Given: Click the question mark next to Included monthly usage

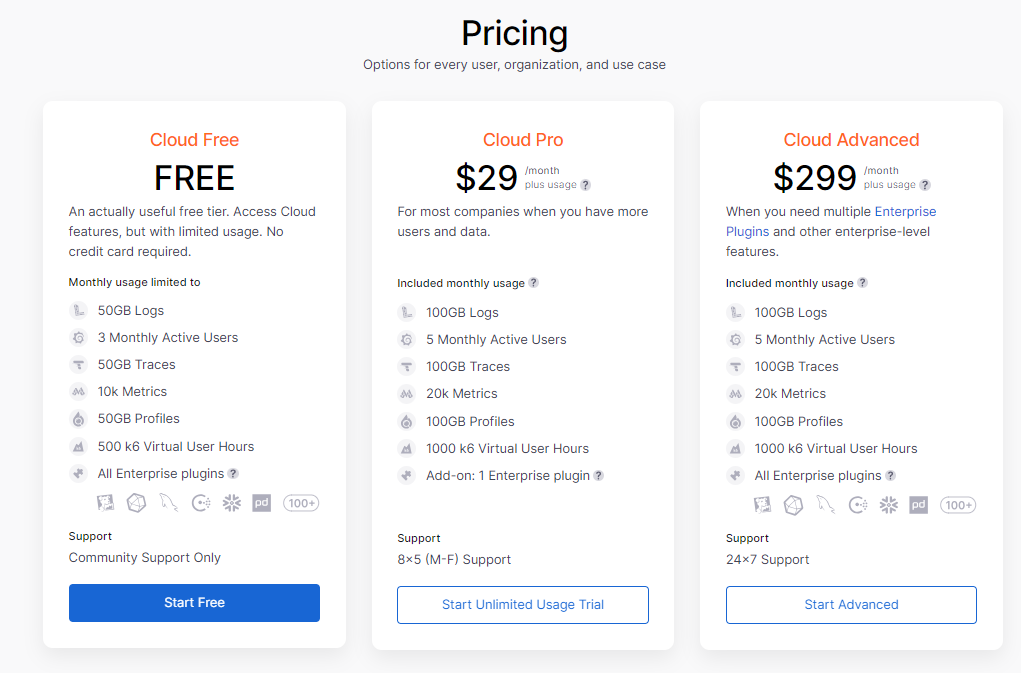Looking at the screenshot, I should pyautogui.click(x=534, y=283).
